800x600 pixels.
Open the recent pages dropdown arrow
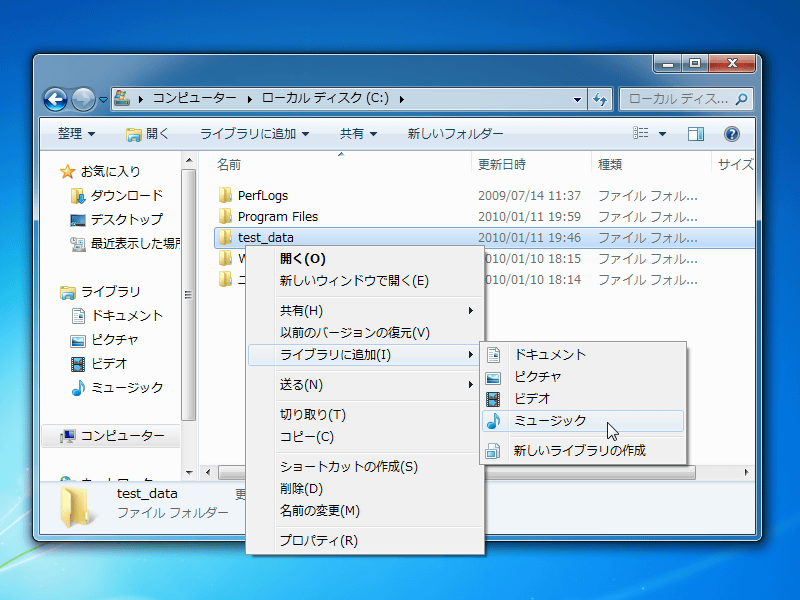(103, 99)
